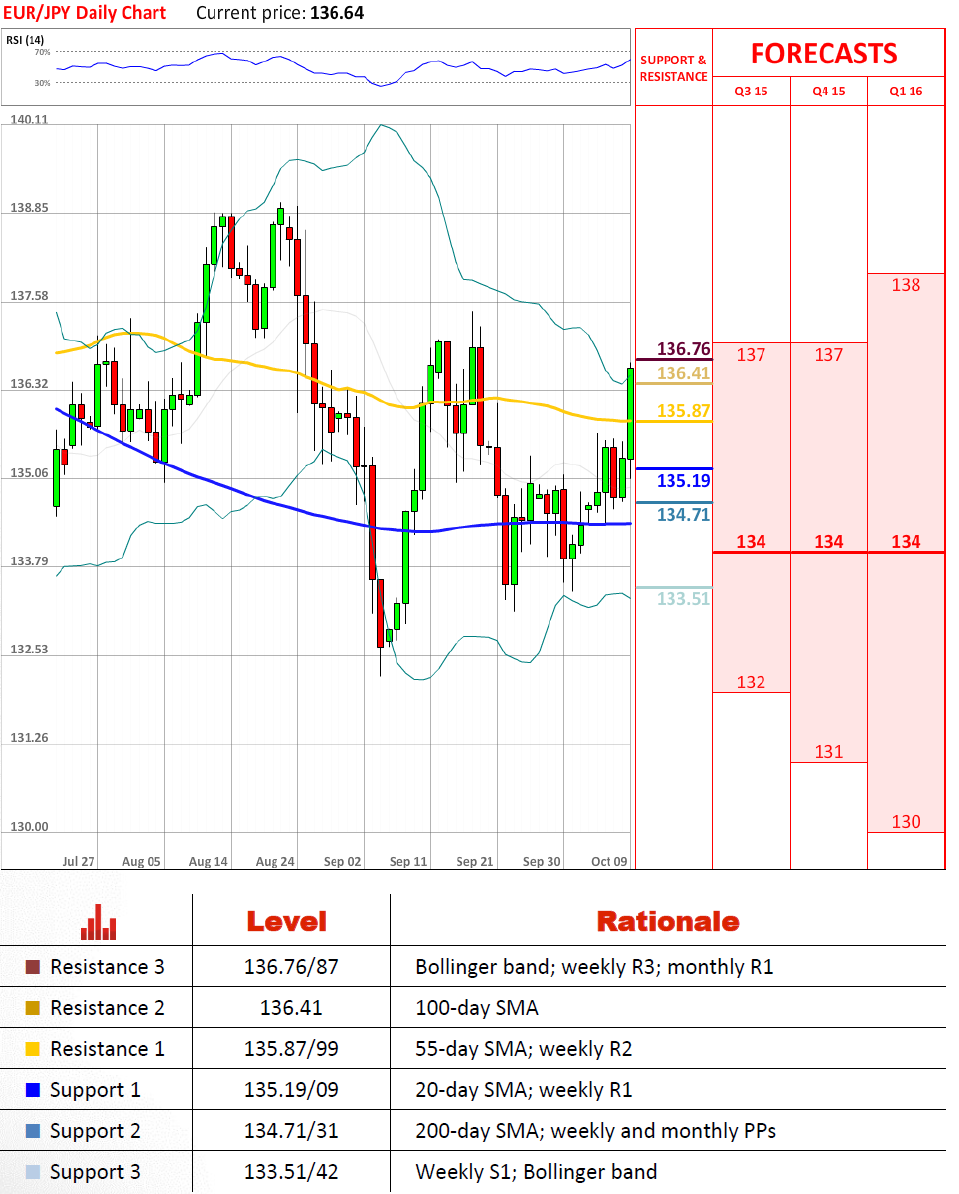The width and height of the screenshot is (959, 1194).
Task: Click rationale '20-day SMA; weekly R1'
Action: (x=523, y=1090)
